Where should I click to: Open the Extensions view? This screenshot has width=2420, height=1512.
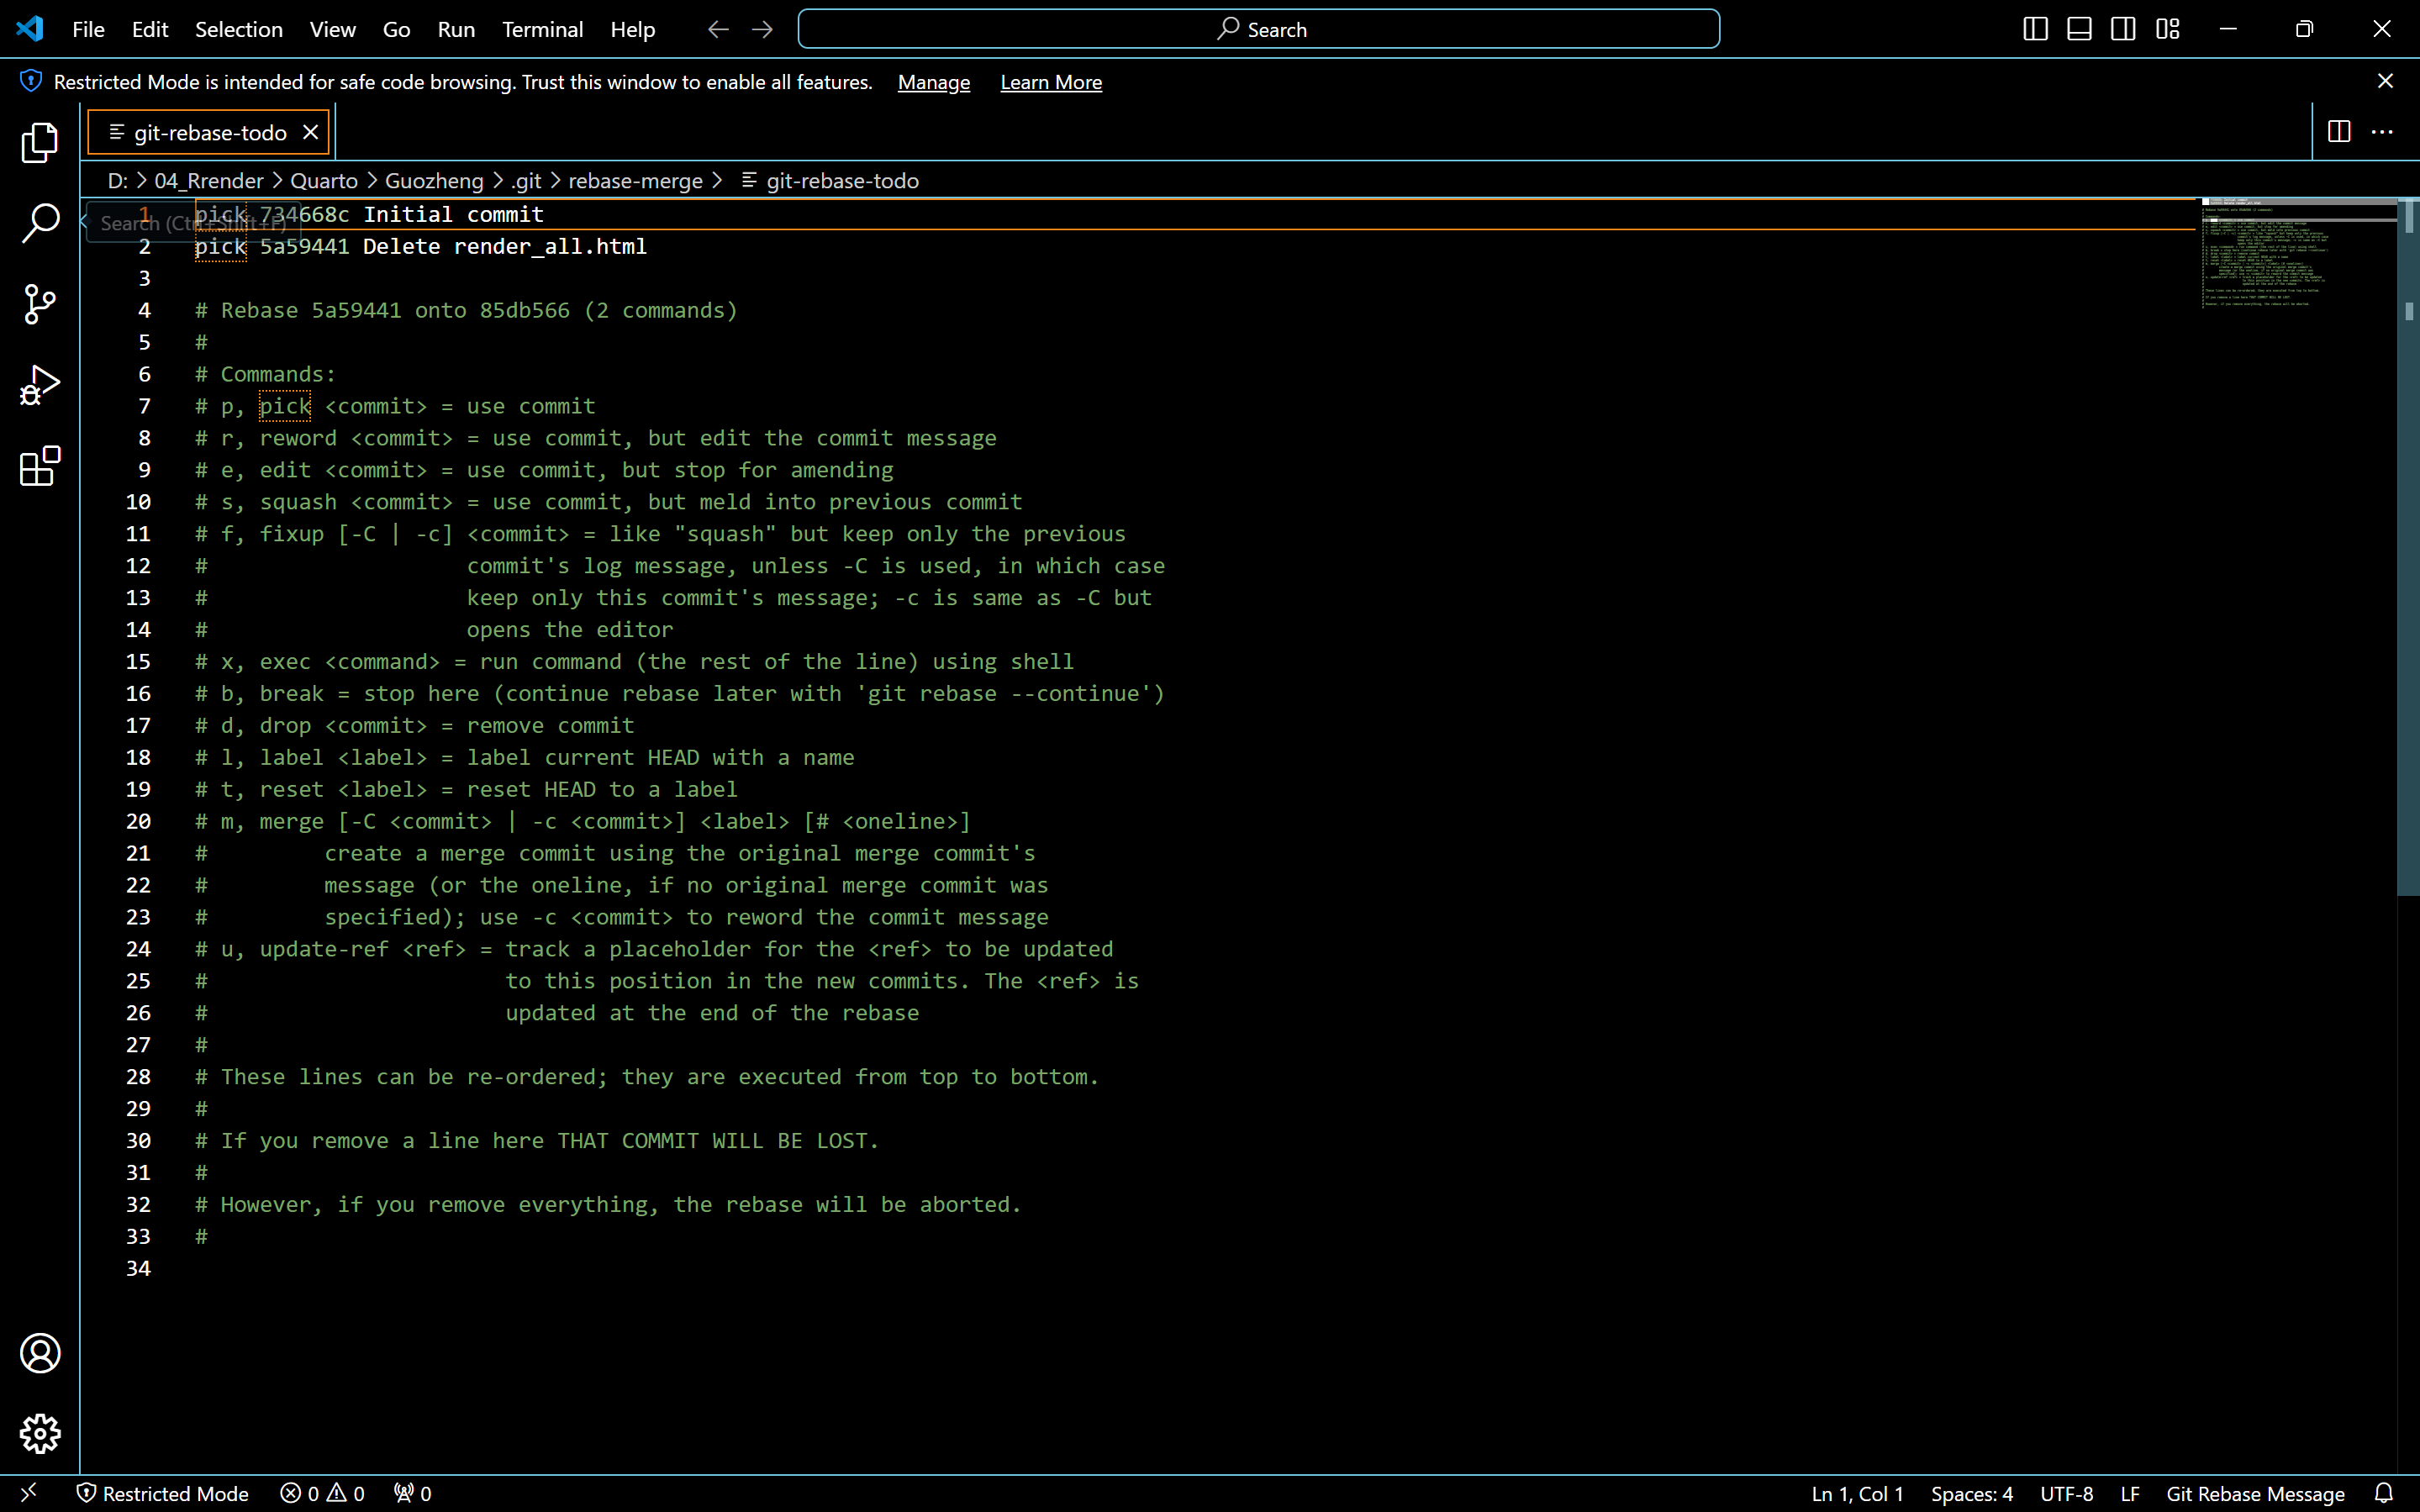point(40,466)
